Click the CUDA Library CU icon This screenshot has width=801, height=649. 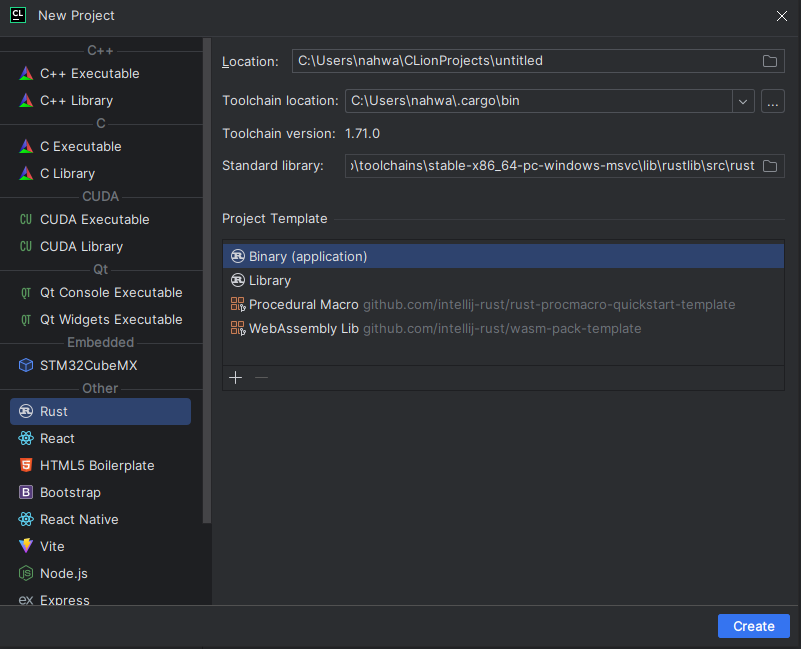[x=26, y=247]
